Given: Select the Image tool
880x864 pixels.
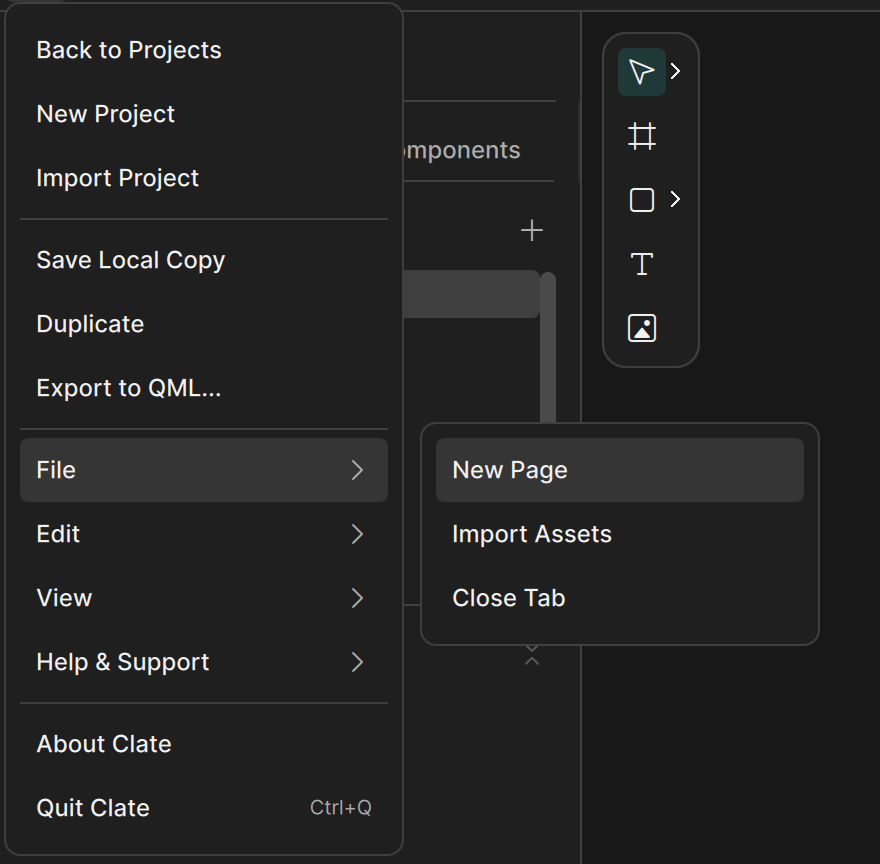Looking at the screenshot, I should point(641,328).
